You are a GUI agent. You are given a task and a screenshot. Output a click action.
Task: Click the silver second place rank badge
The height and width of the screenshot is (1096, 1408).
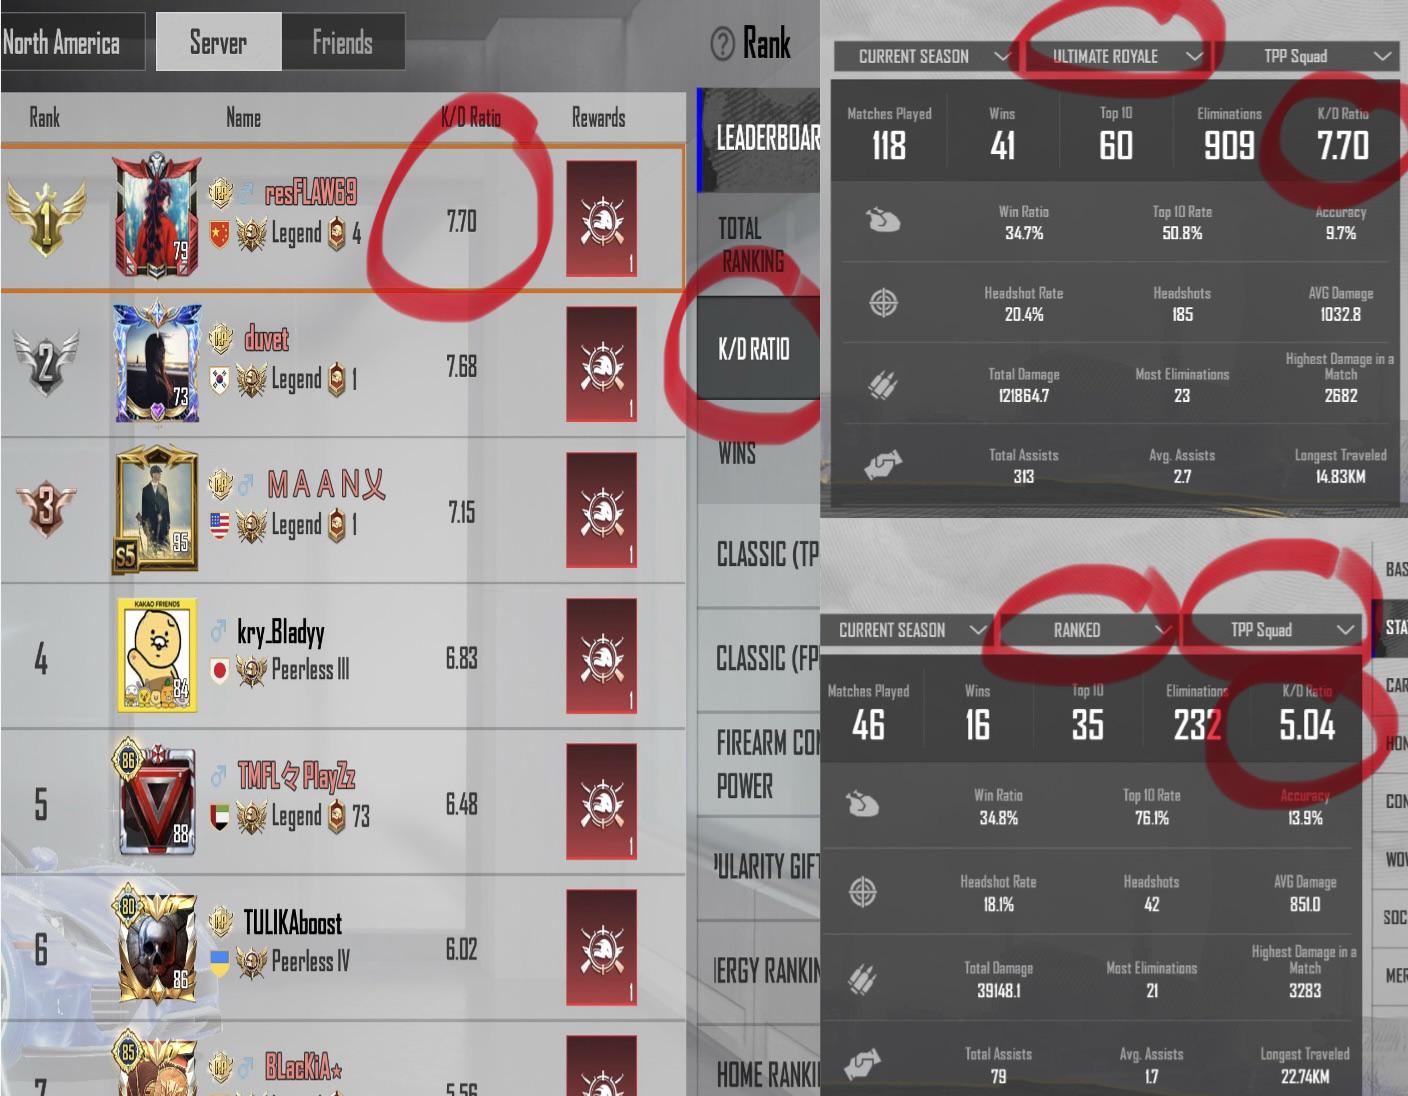45,363
